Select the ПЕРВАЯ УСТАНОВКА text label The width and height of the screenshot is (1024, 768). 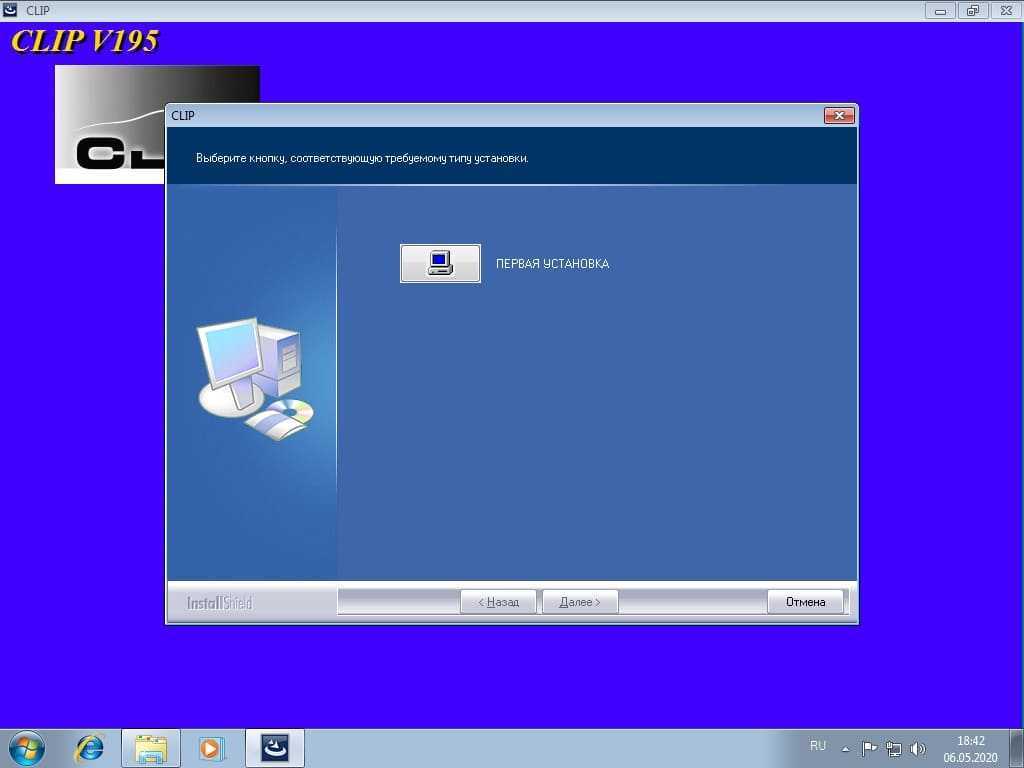click(552, 264)
